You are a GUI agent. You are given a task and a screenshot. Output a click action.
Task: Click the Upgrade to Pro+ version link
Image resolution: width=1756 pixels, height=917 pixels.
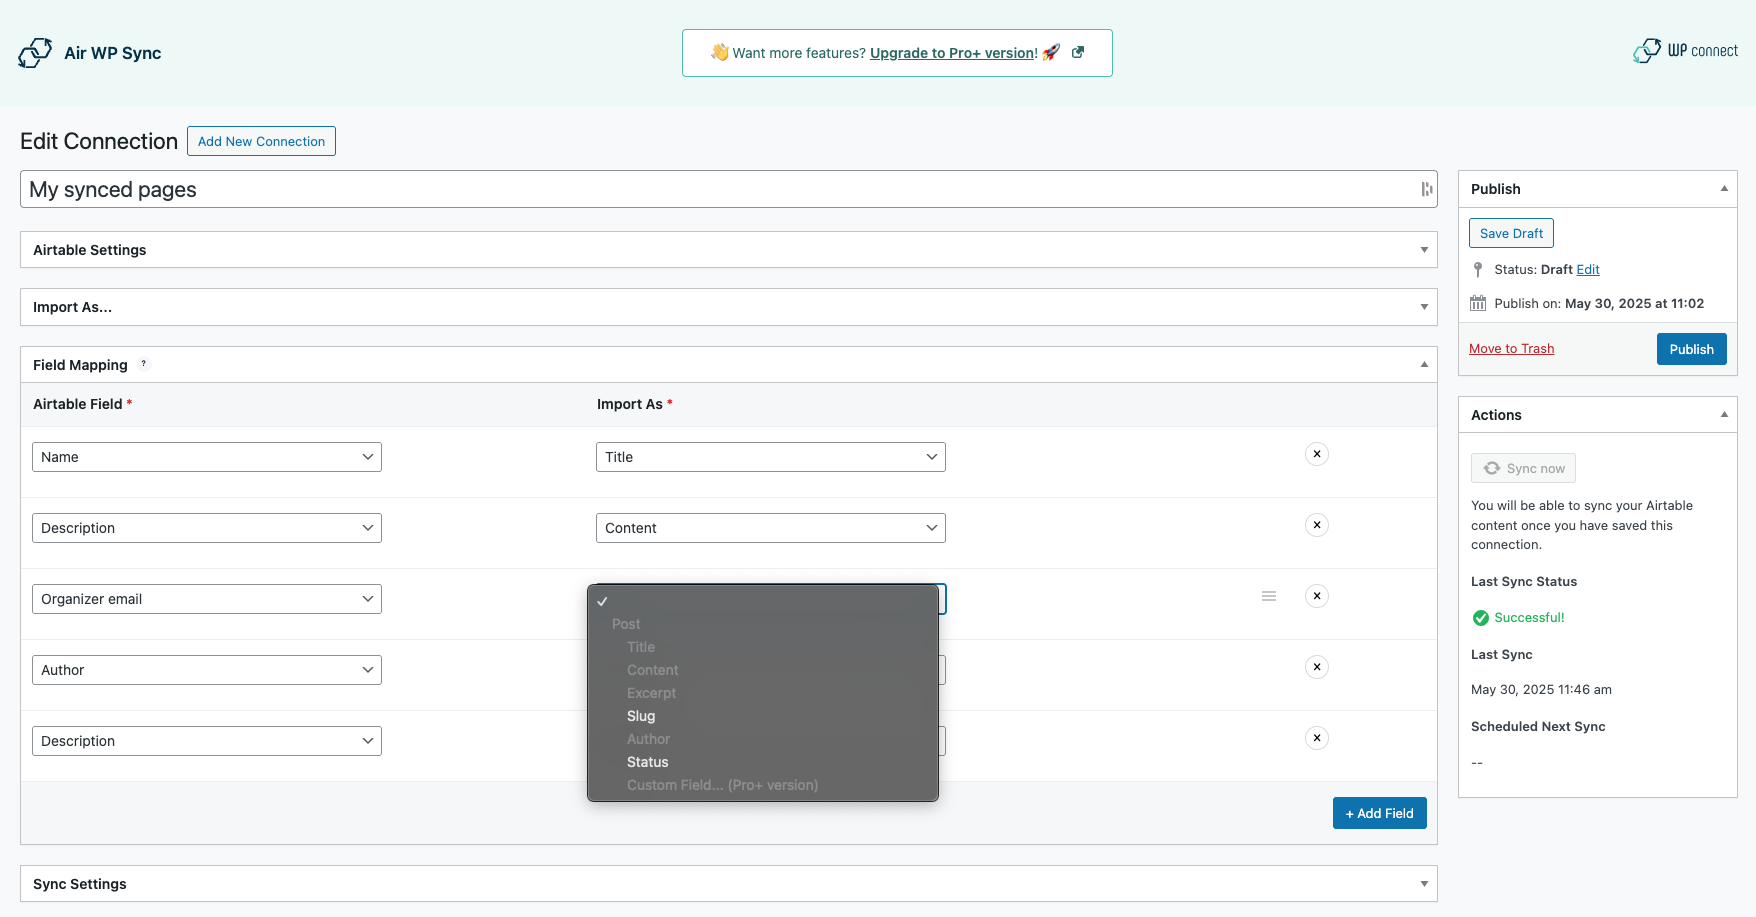(x=953, y=53)
